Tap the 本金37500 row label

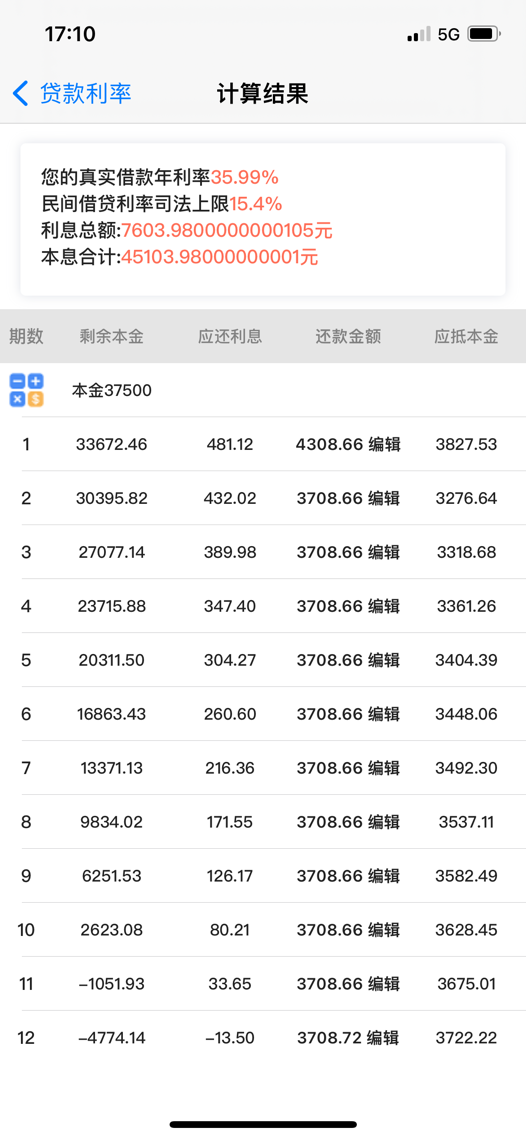tap(111, 391)
